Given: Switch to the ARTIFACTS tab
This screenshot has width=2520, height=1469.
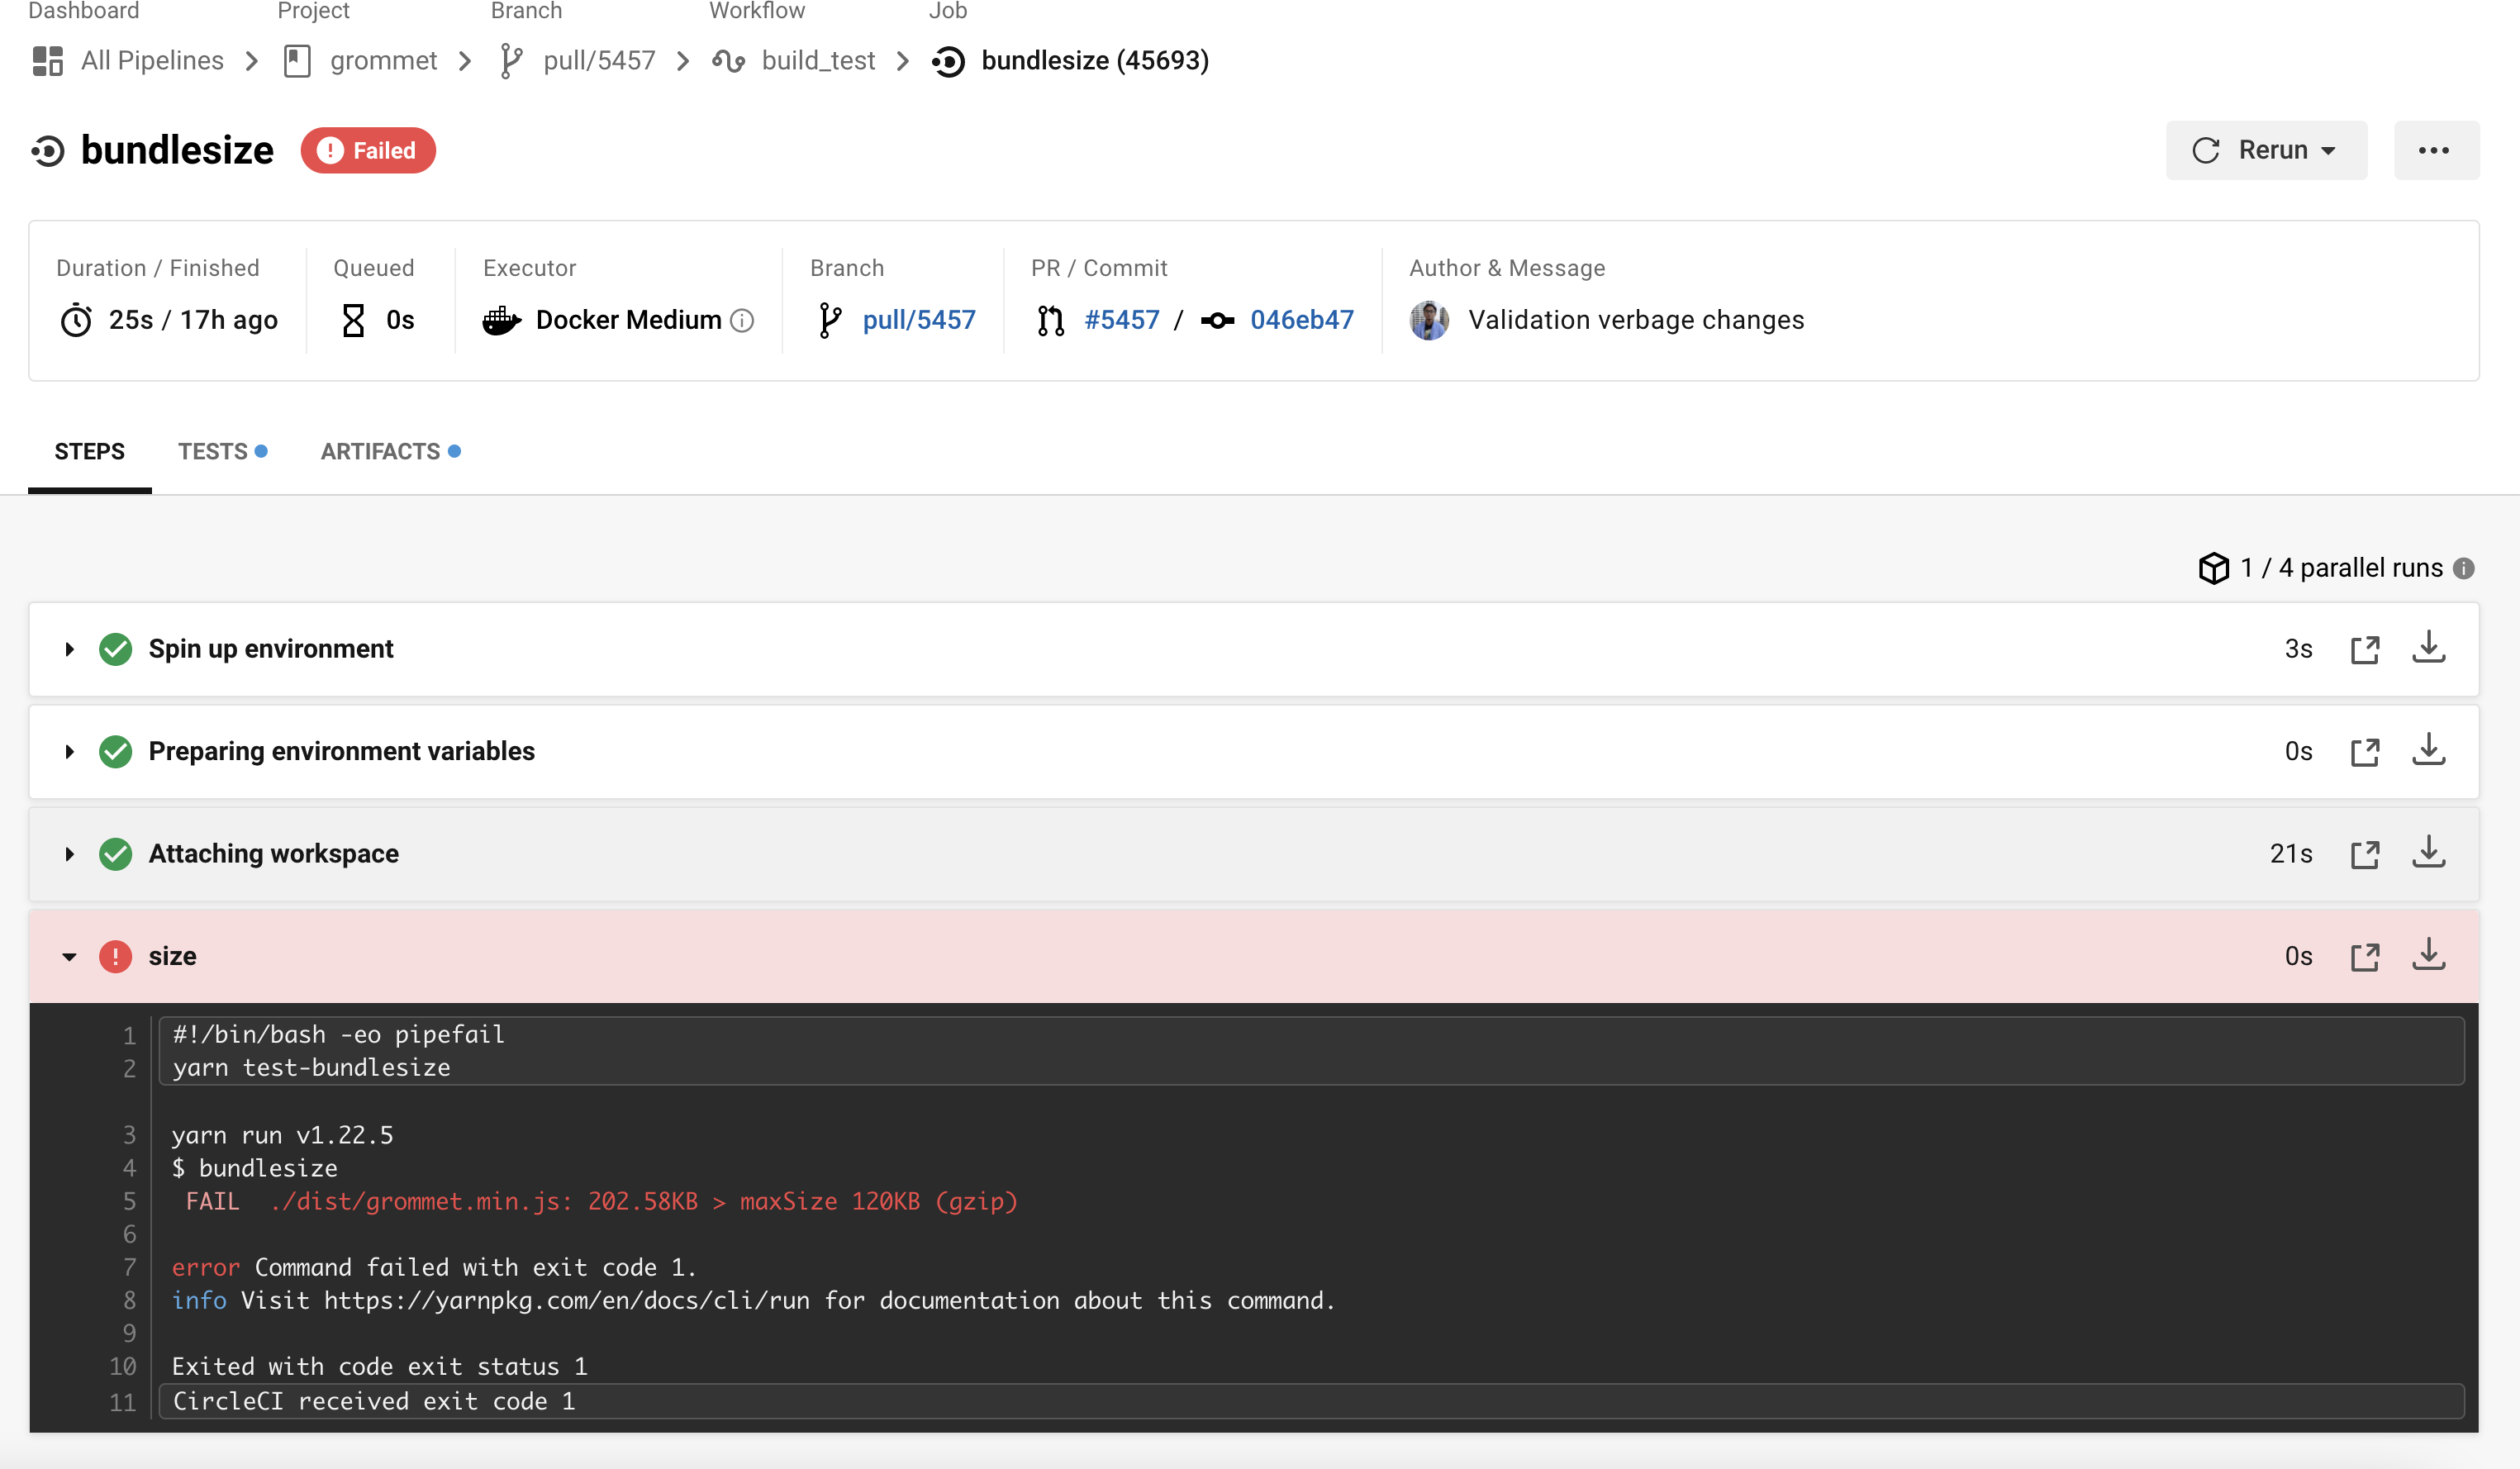Looking at the screenshot, I should [x=378, y=451].
